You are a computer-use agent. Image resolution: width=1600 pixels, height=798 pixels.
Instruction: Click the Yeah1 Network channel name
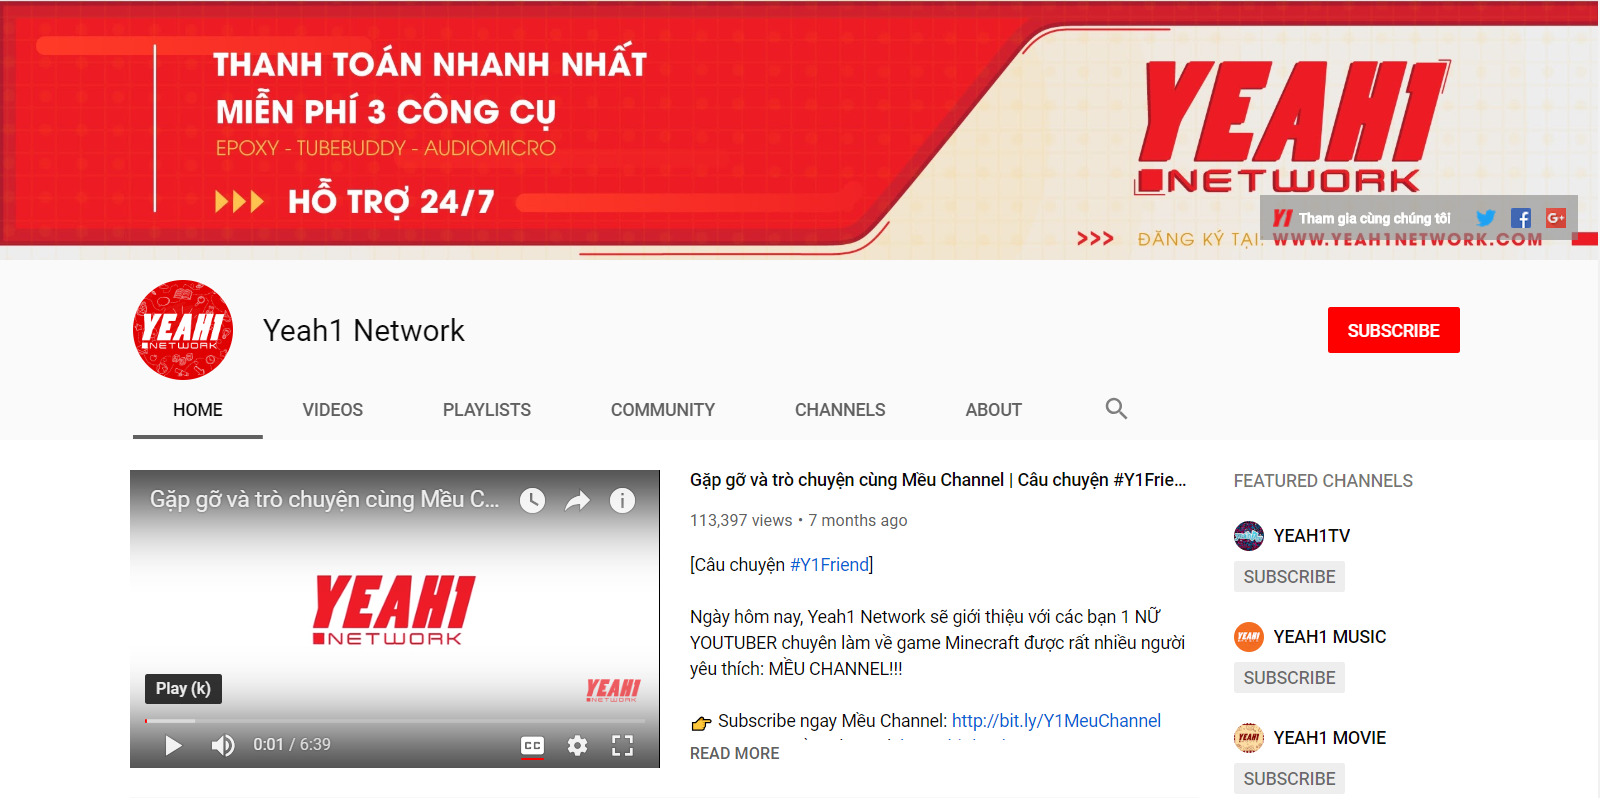coord(364,330)
